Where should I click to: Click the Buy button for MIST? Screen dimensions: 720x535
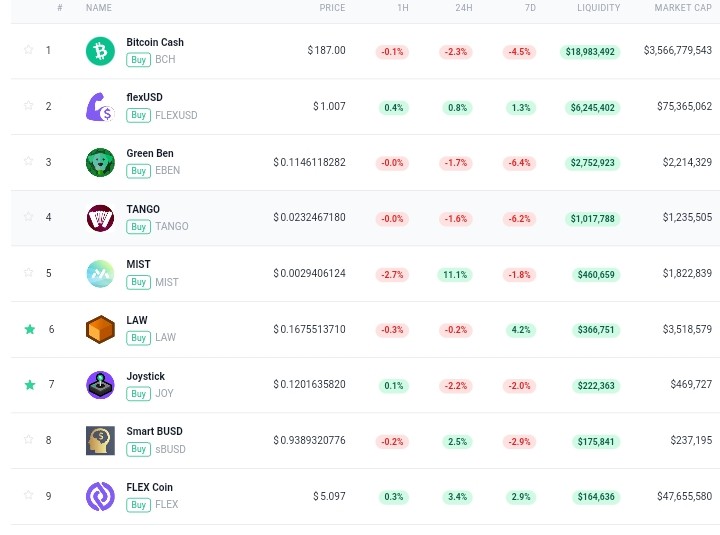coord(138,282)
